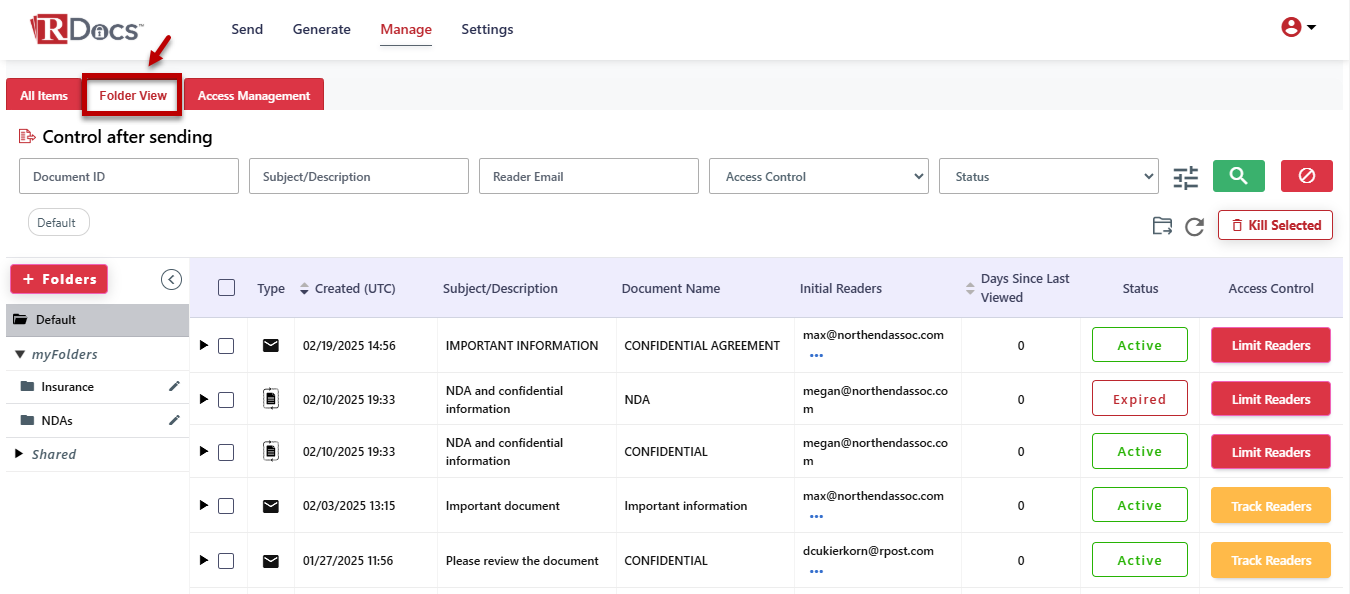Run search with green magnifier button

1239,176
